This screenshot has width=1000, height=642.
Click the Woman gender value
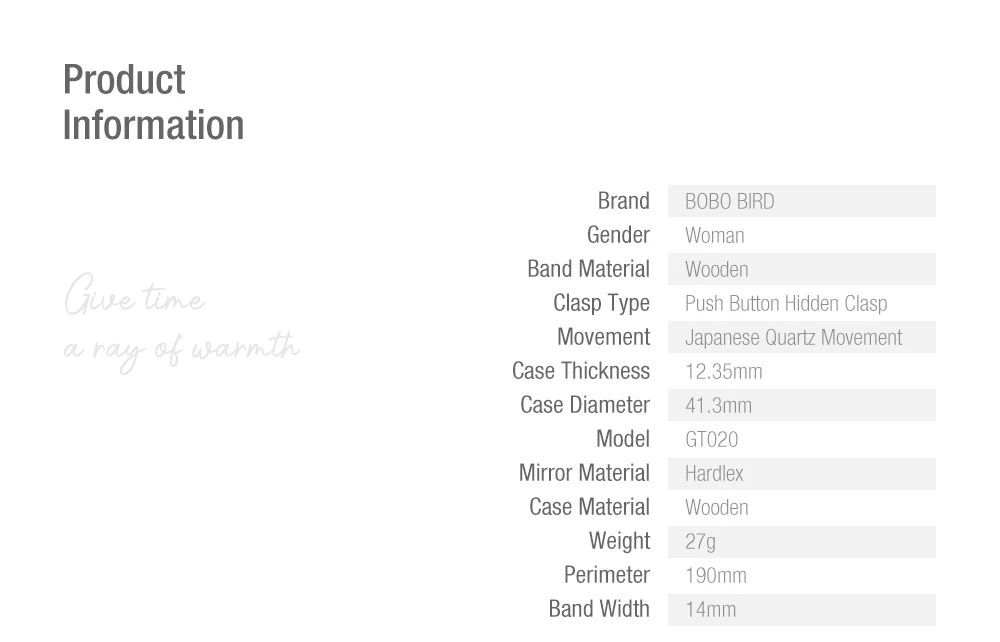pyautogui.click(x=714, y=236)
